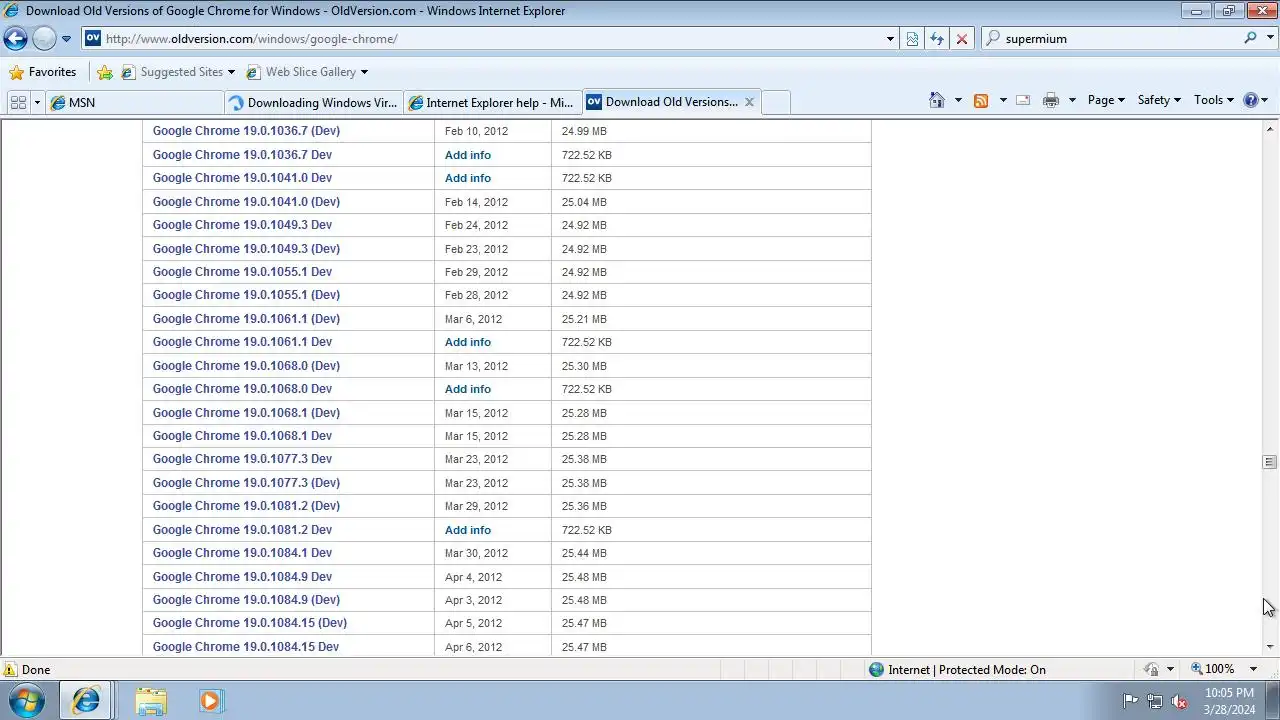The height and width of the screenshot is (720, 1280).
Task: Switch to Internet Explorer help tab
Action: click(492, 102)
